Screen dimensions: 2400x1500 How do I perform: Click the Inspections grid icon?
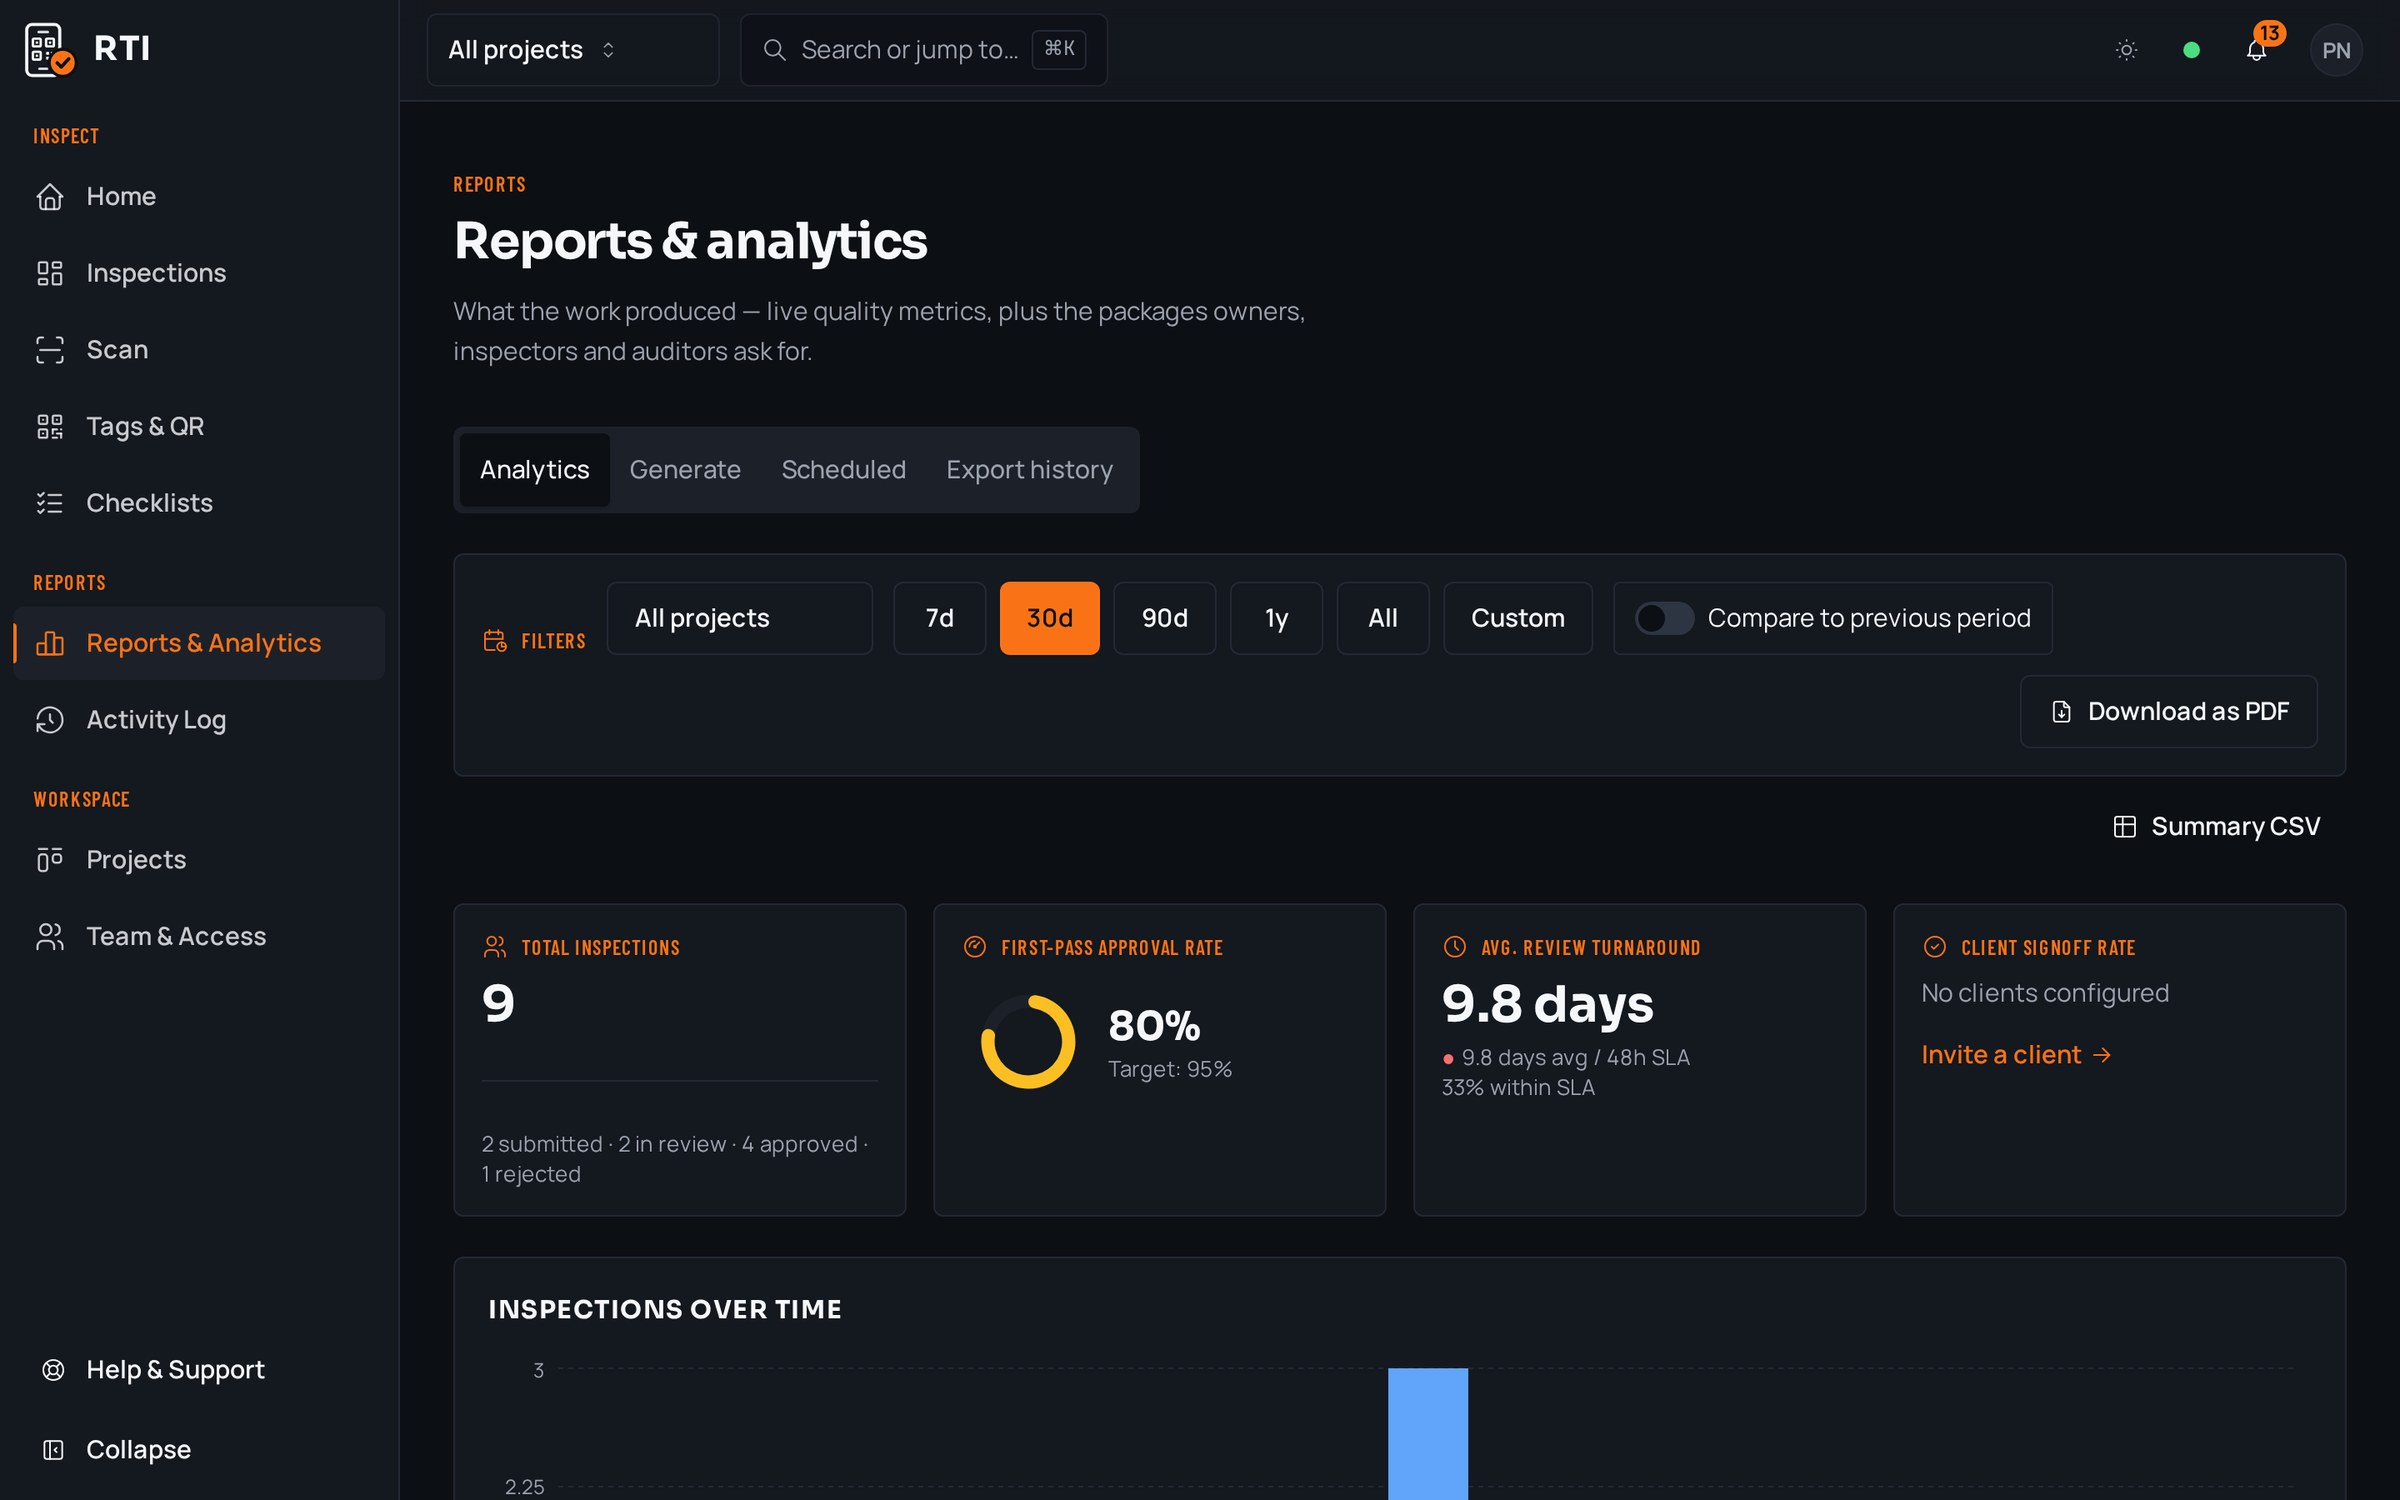[50, 273]
